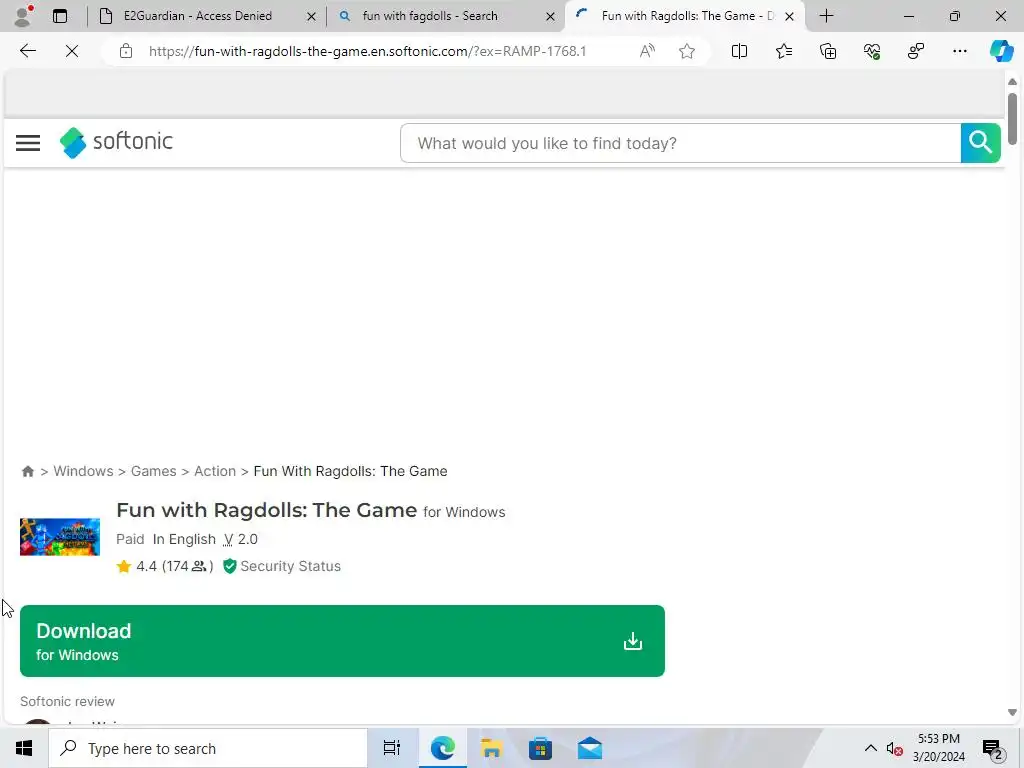Click the Fun with Ragdolls game thumbnail
This screenshot has width=1024, height=768.
(x=60, y=537)
